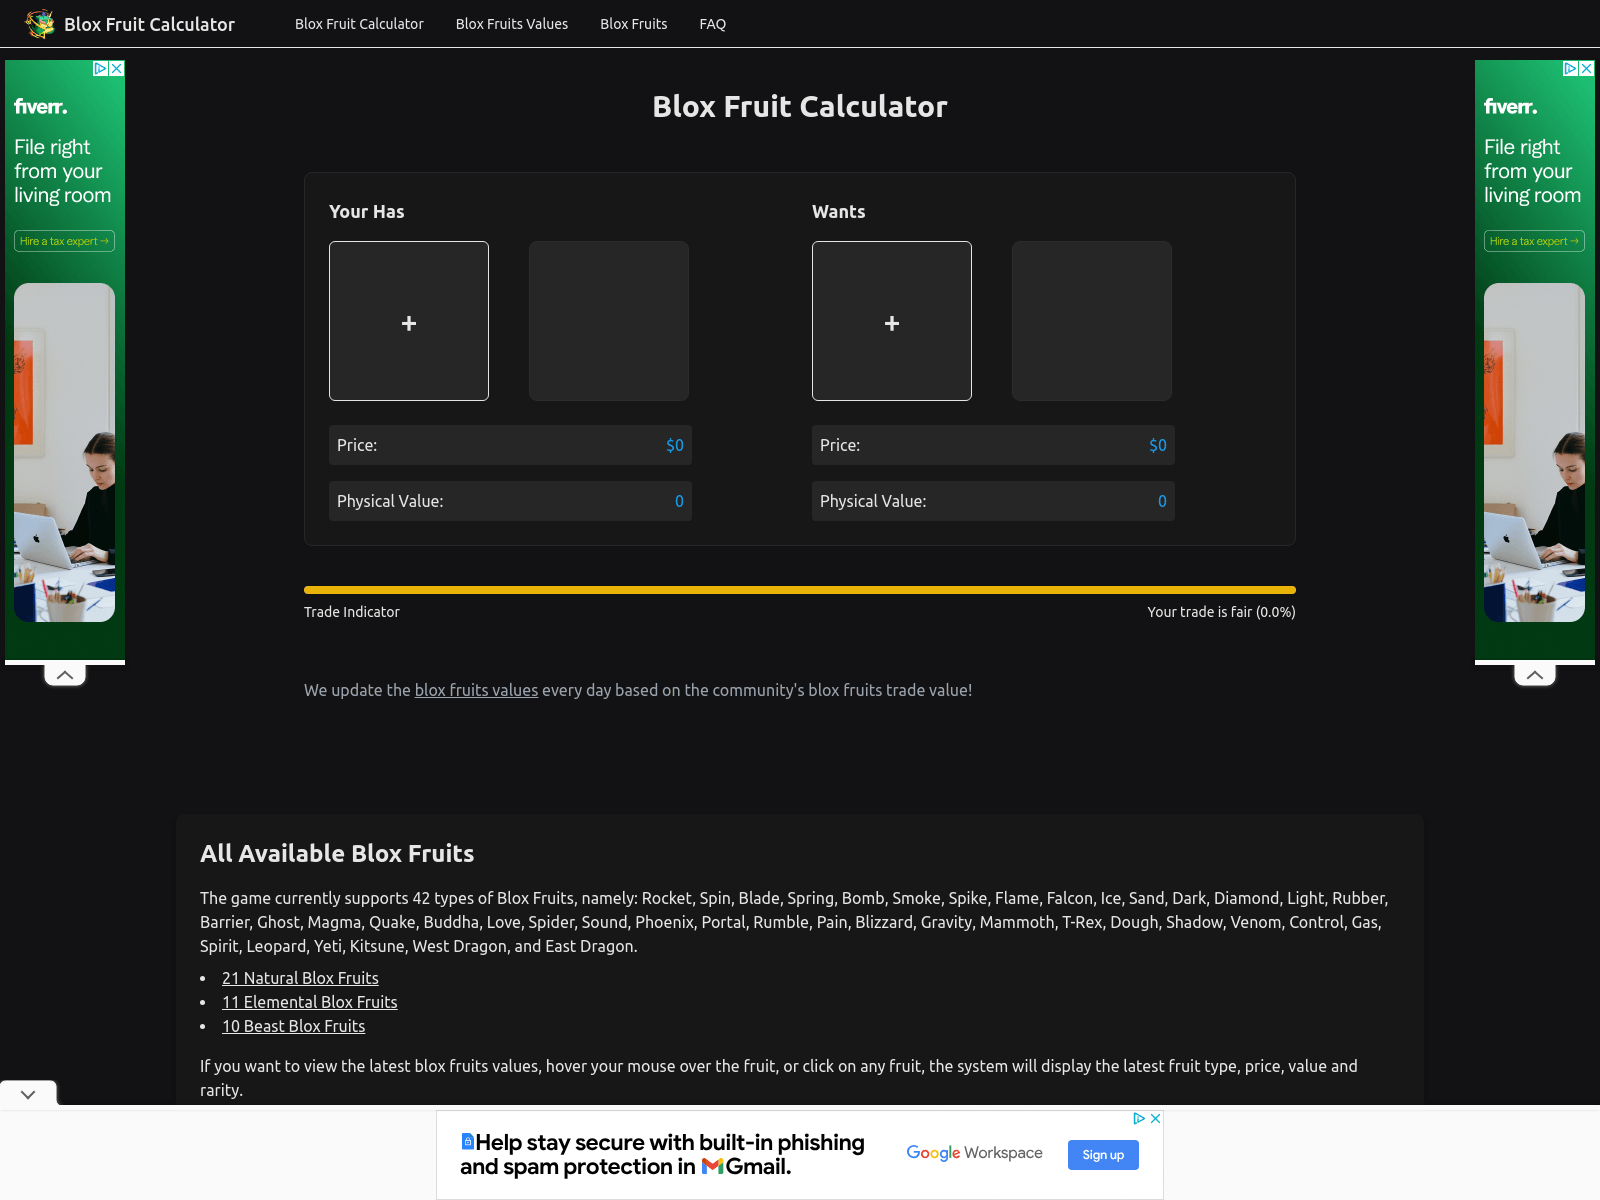Open the 21 Natural Blox Fruits link

pyautogui.click(x=300, y=977)
